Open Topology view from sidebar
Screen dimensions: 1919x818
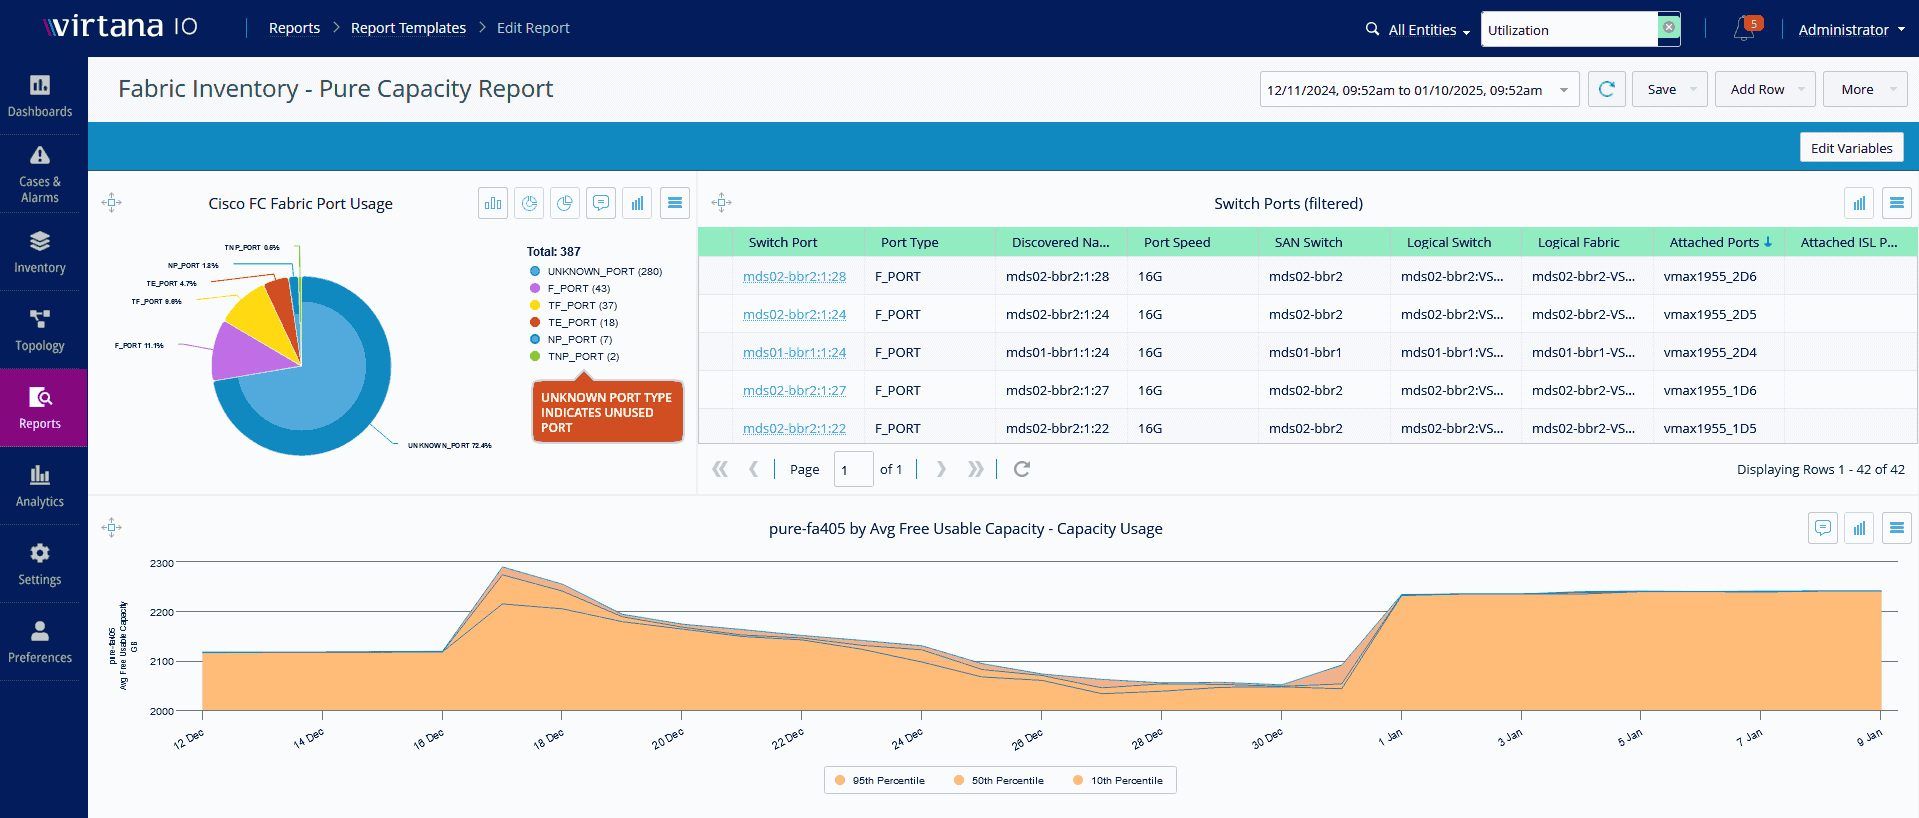40,330
